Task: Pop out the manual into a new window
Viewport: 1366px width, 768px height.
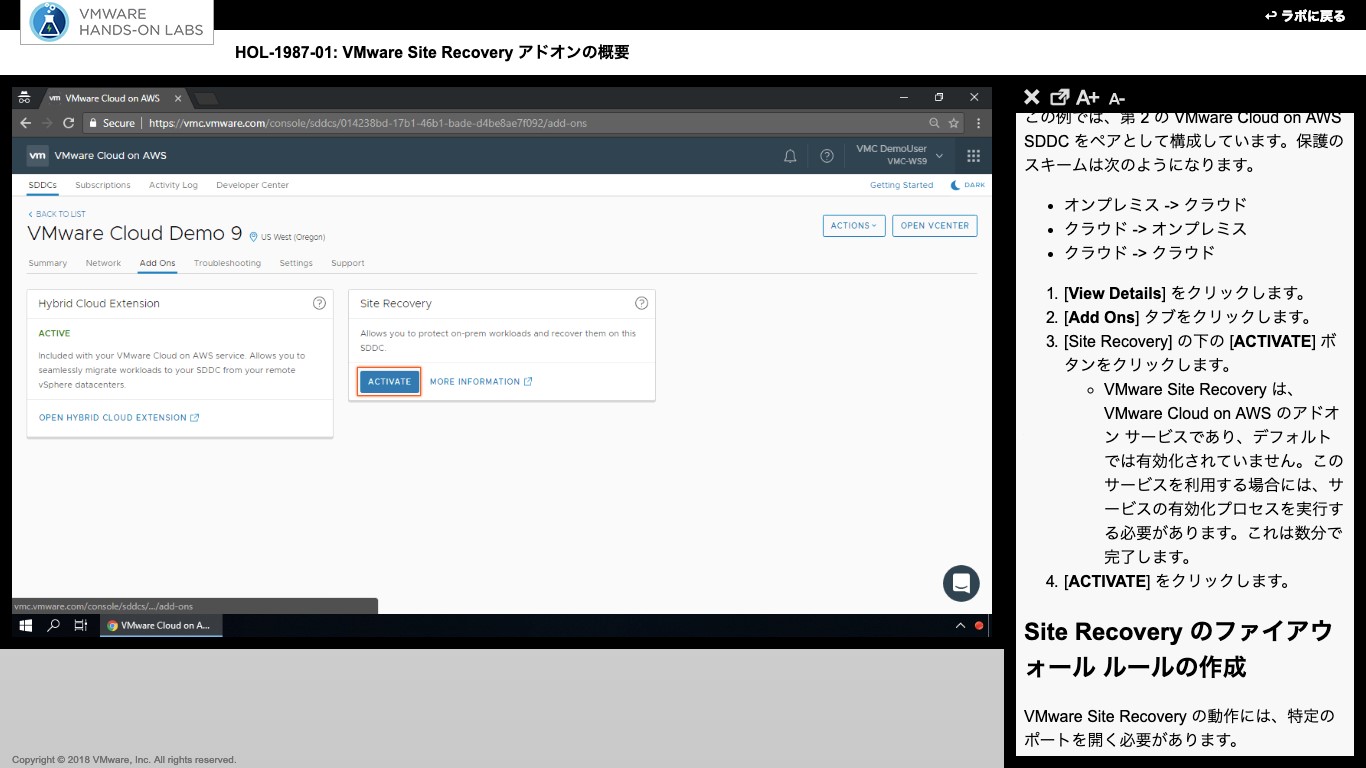Action: point(1059,97)
